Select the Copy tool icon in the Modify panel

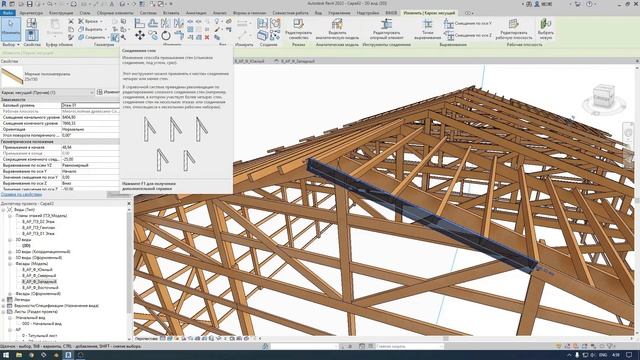(153, 36)
